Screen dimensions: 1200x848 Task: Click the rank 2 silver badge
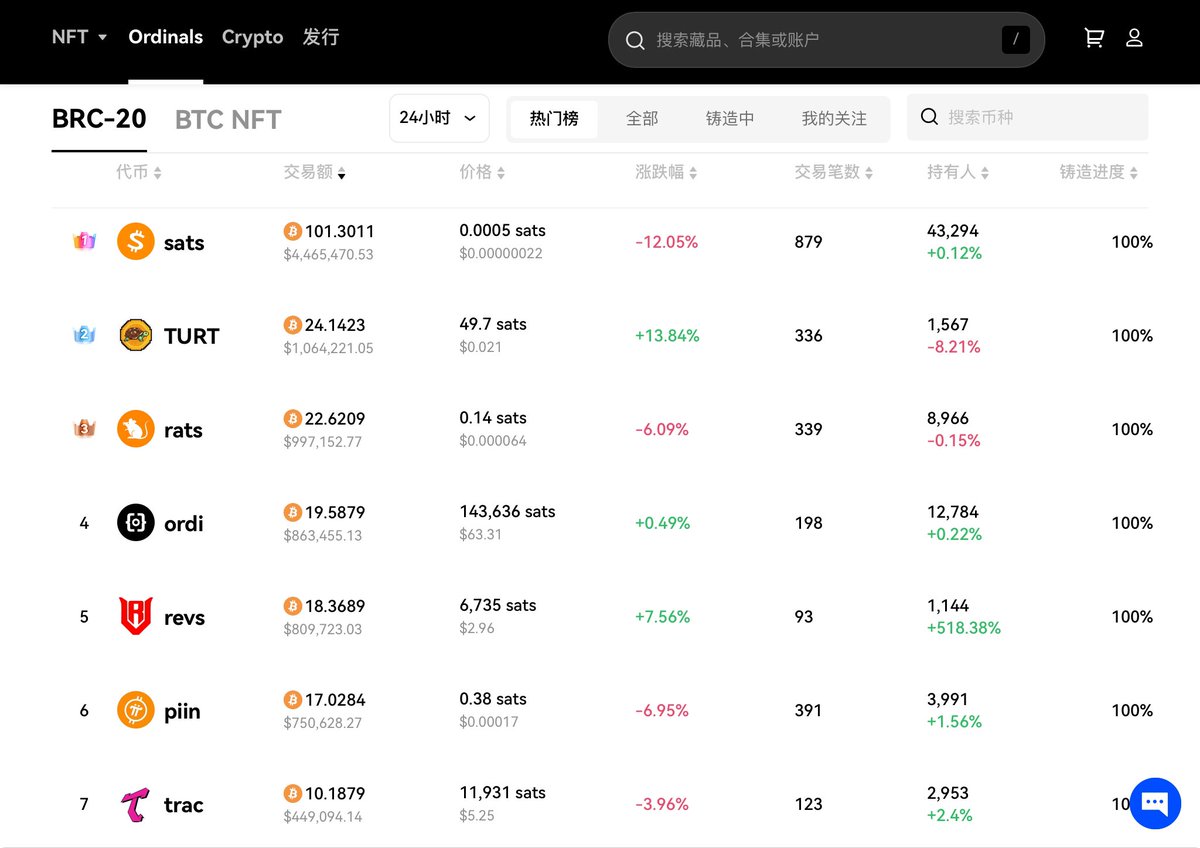click(84, 335)
